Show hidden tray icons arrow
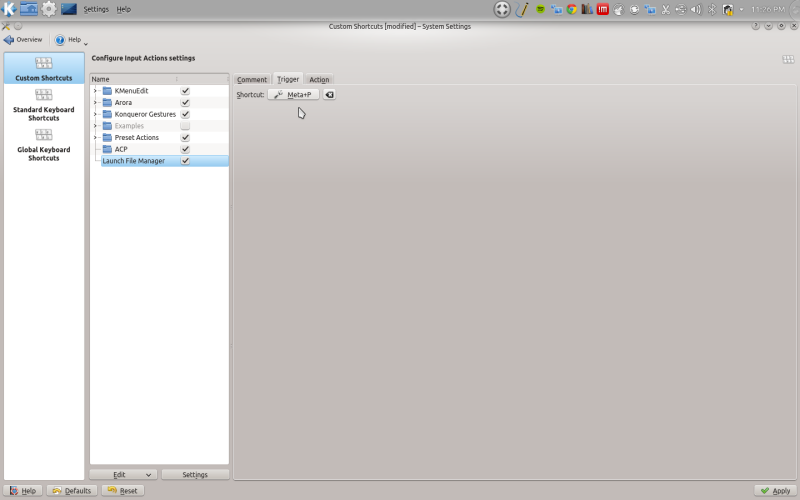This screenshot has height=500, width=800. click(x=741, y=9)
